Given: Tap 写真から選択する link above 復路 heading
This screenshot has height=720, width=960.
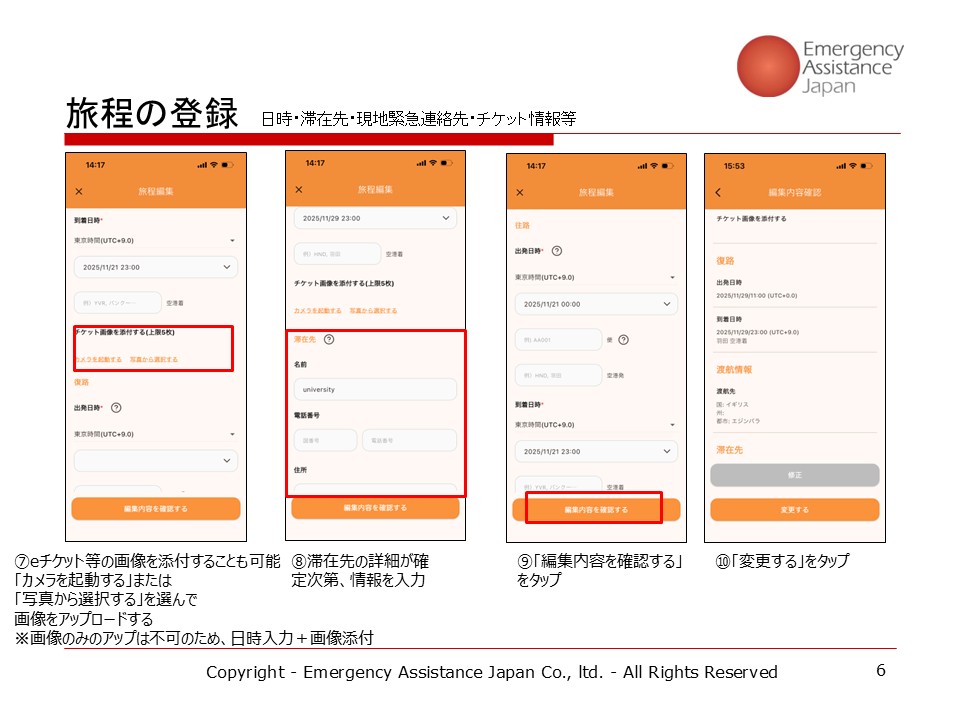Looking at the screenshot, I should coord(154,359).
